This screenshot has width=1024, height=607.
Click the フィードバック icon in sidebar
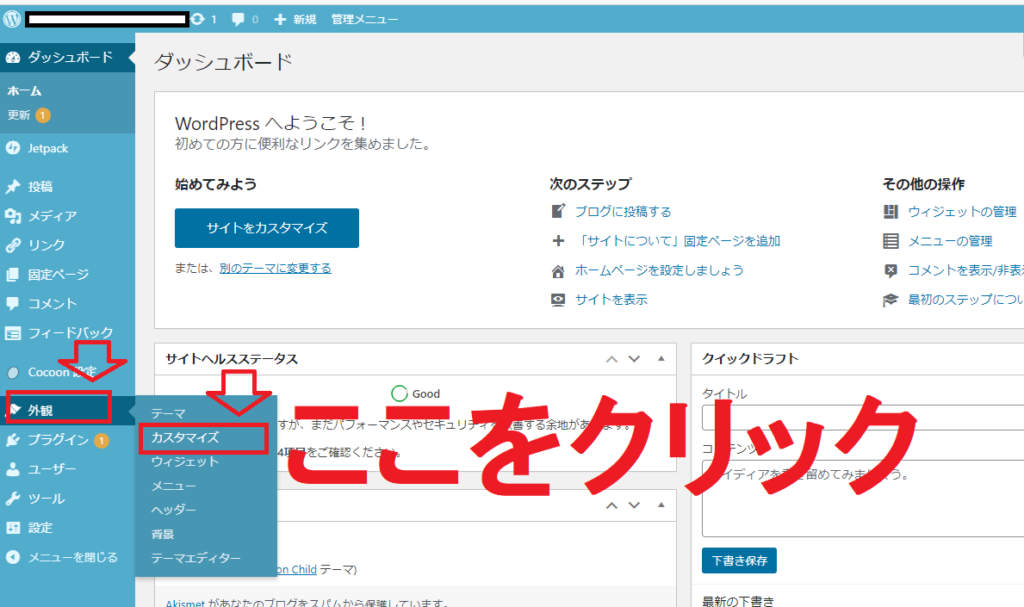[12, 333]
